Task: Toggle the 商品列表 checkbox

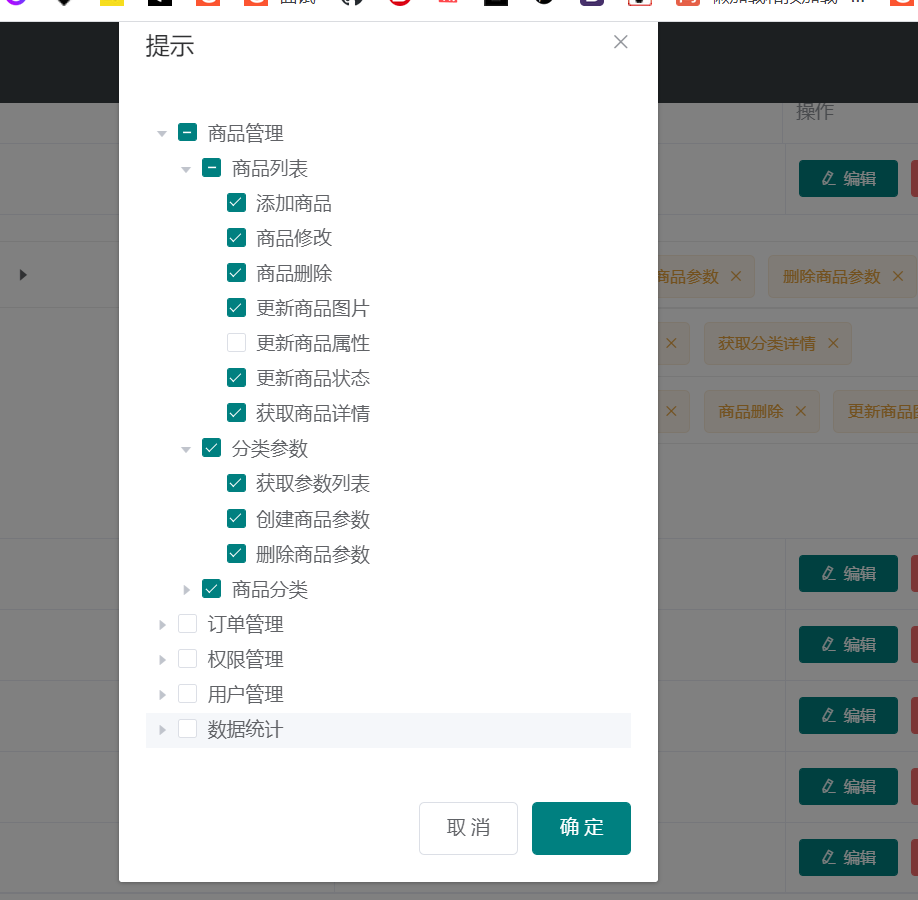Action: [211, 167]
